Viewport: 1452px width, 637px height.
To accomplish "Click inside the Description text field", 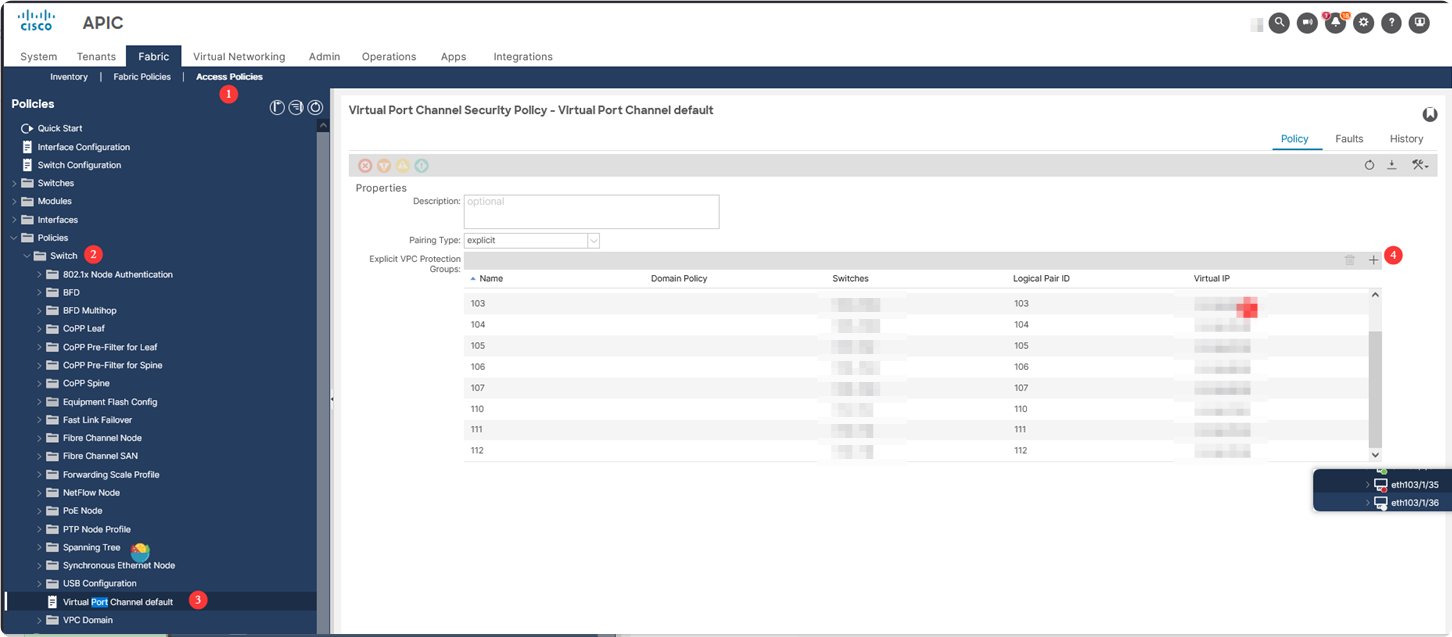I will pyautogui.click(x=591, y=211).
